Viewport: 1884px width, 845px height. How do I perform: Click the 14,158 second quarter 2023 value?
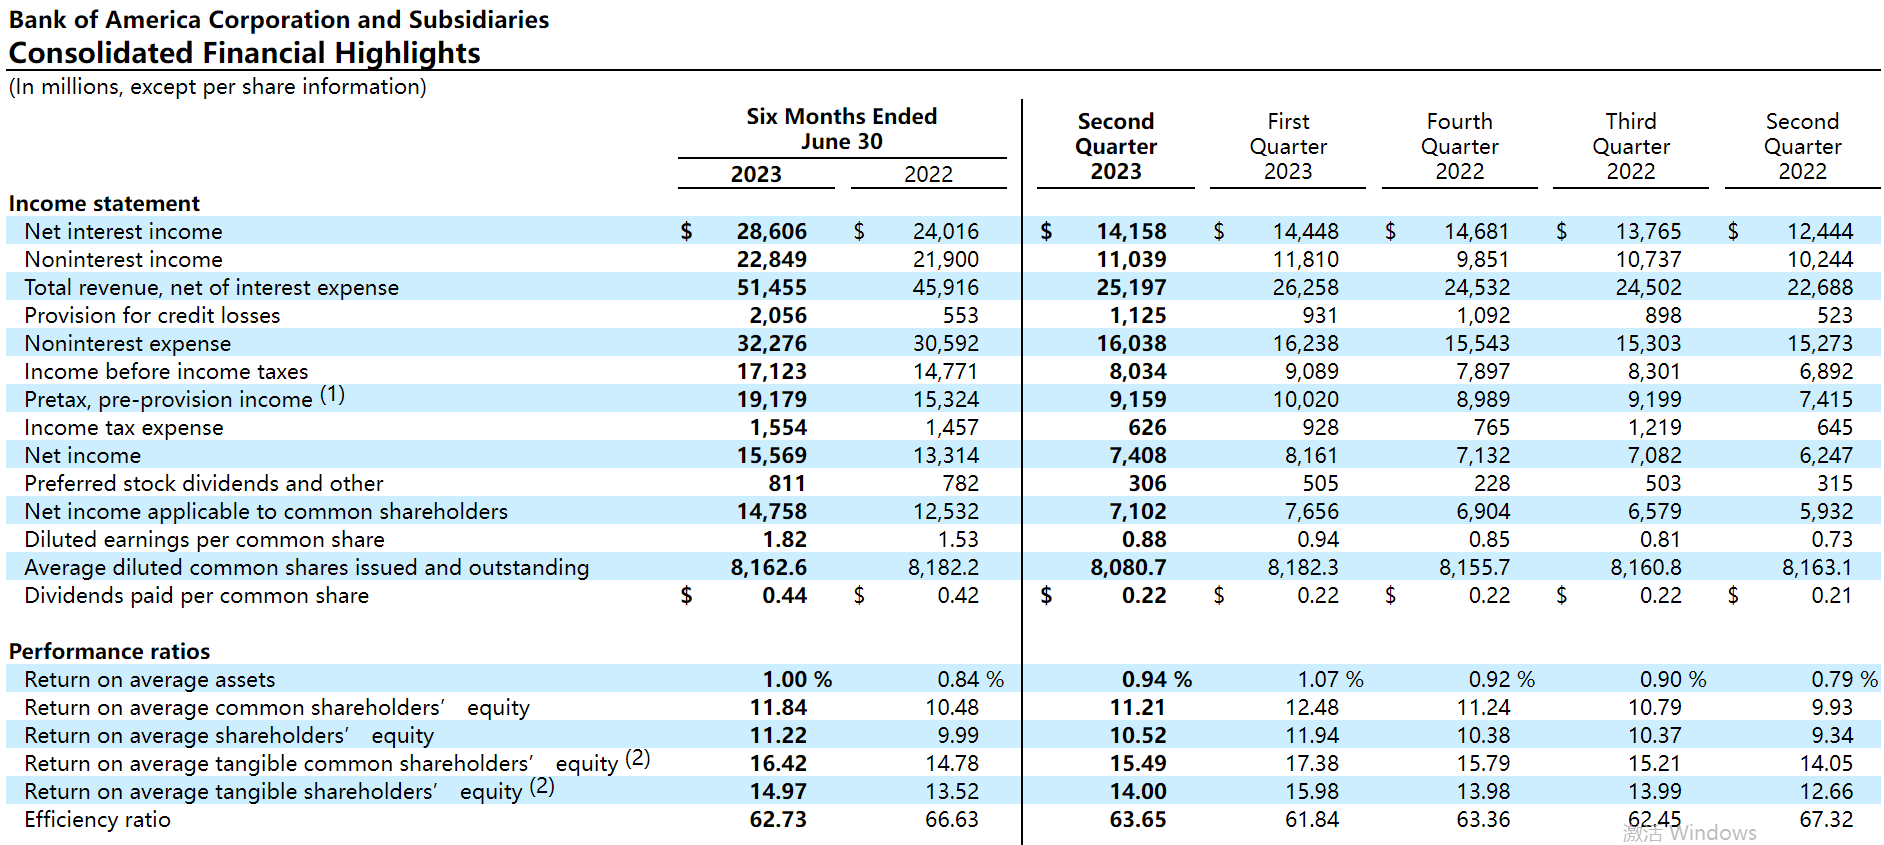(x=1131, y=231)
